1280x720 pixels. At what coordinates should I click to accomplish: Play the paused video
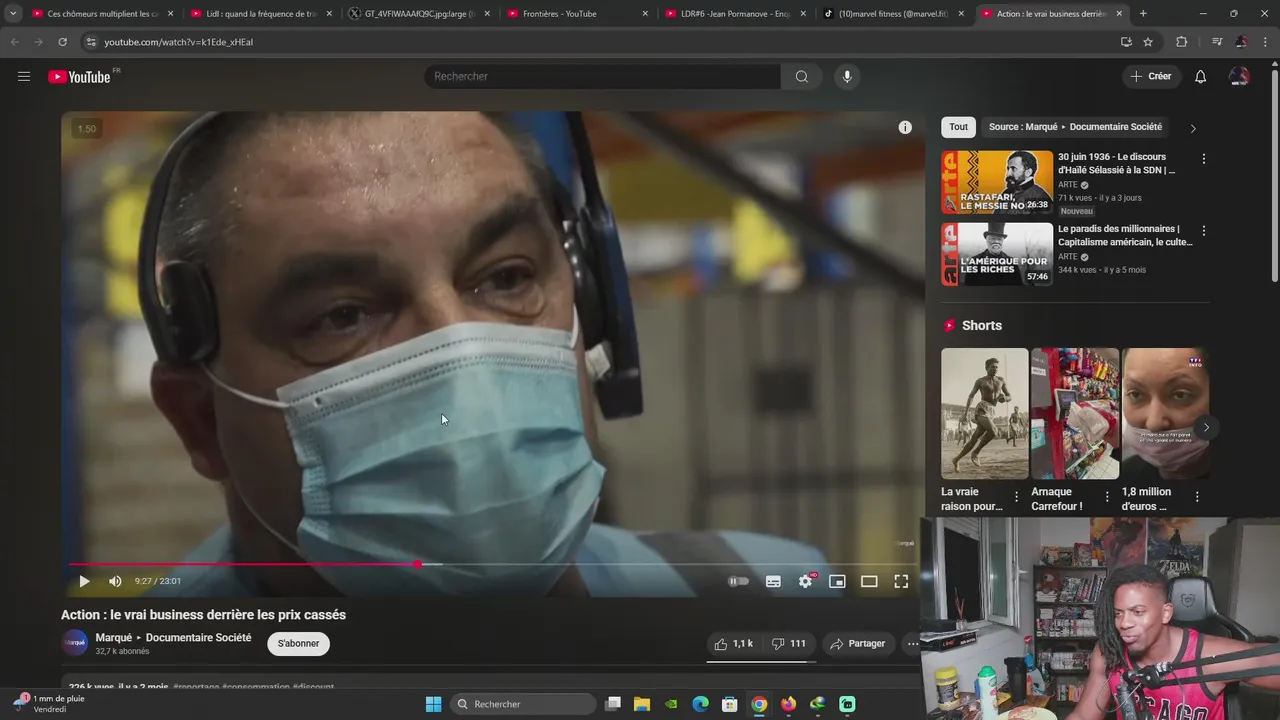(84, 581)
